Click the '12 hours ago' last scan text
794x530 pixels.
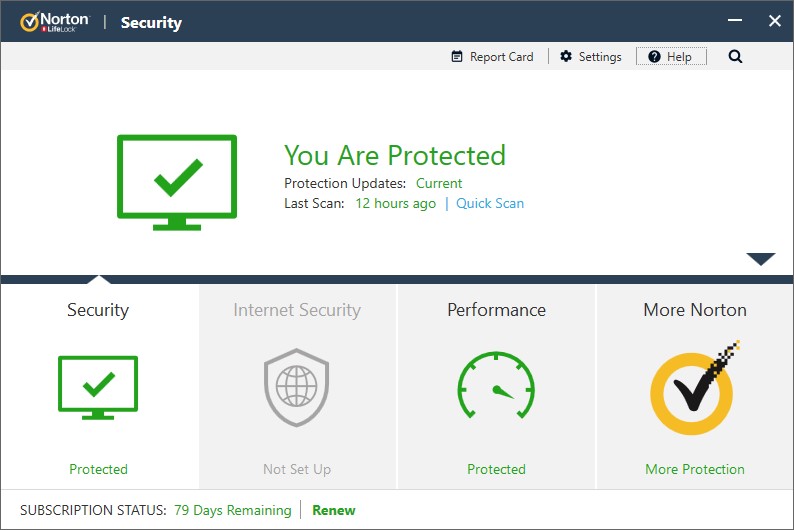pyautogui.click(x=395, y=203)
